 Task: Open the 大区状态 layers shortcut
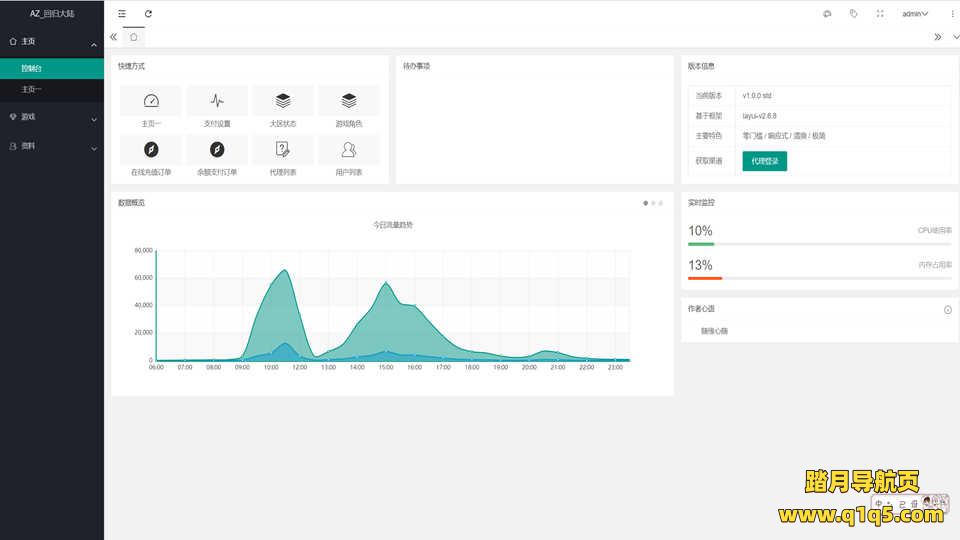click(283, 100)
